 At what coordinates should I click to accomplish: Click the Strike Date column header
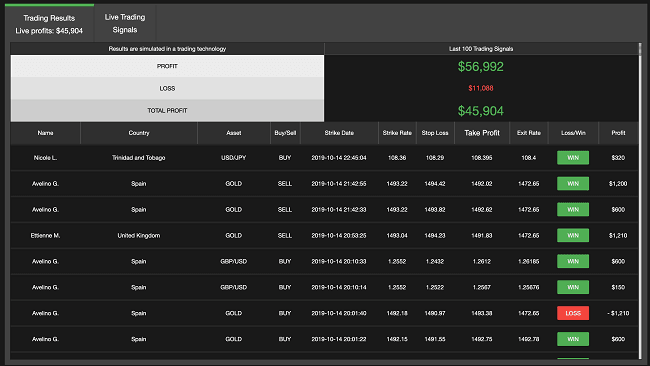pos(339,133)
